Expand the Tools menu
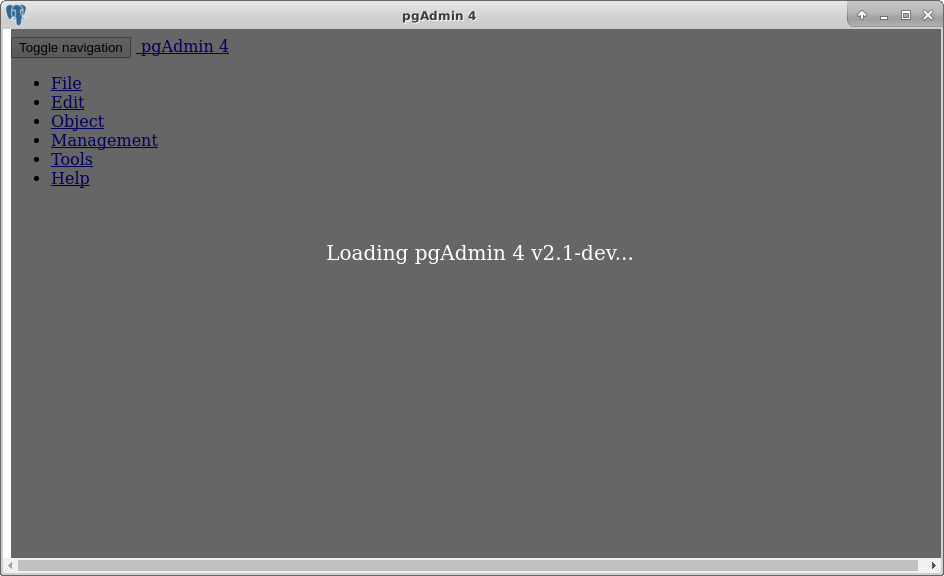The height and width of the screenshot is (576, 944). [x=71, y=159]
